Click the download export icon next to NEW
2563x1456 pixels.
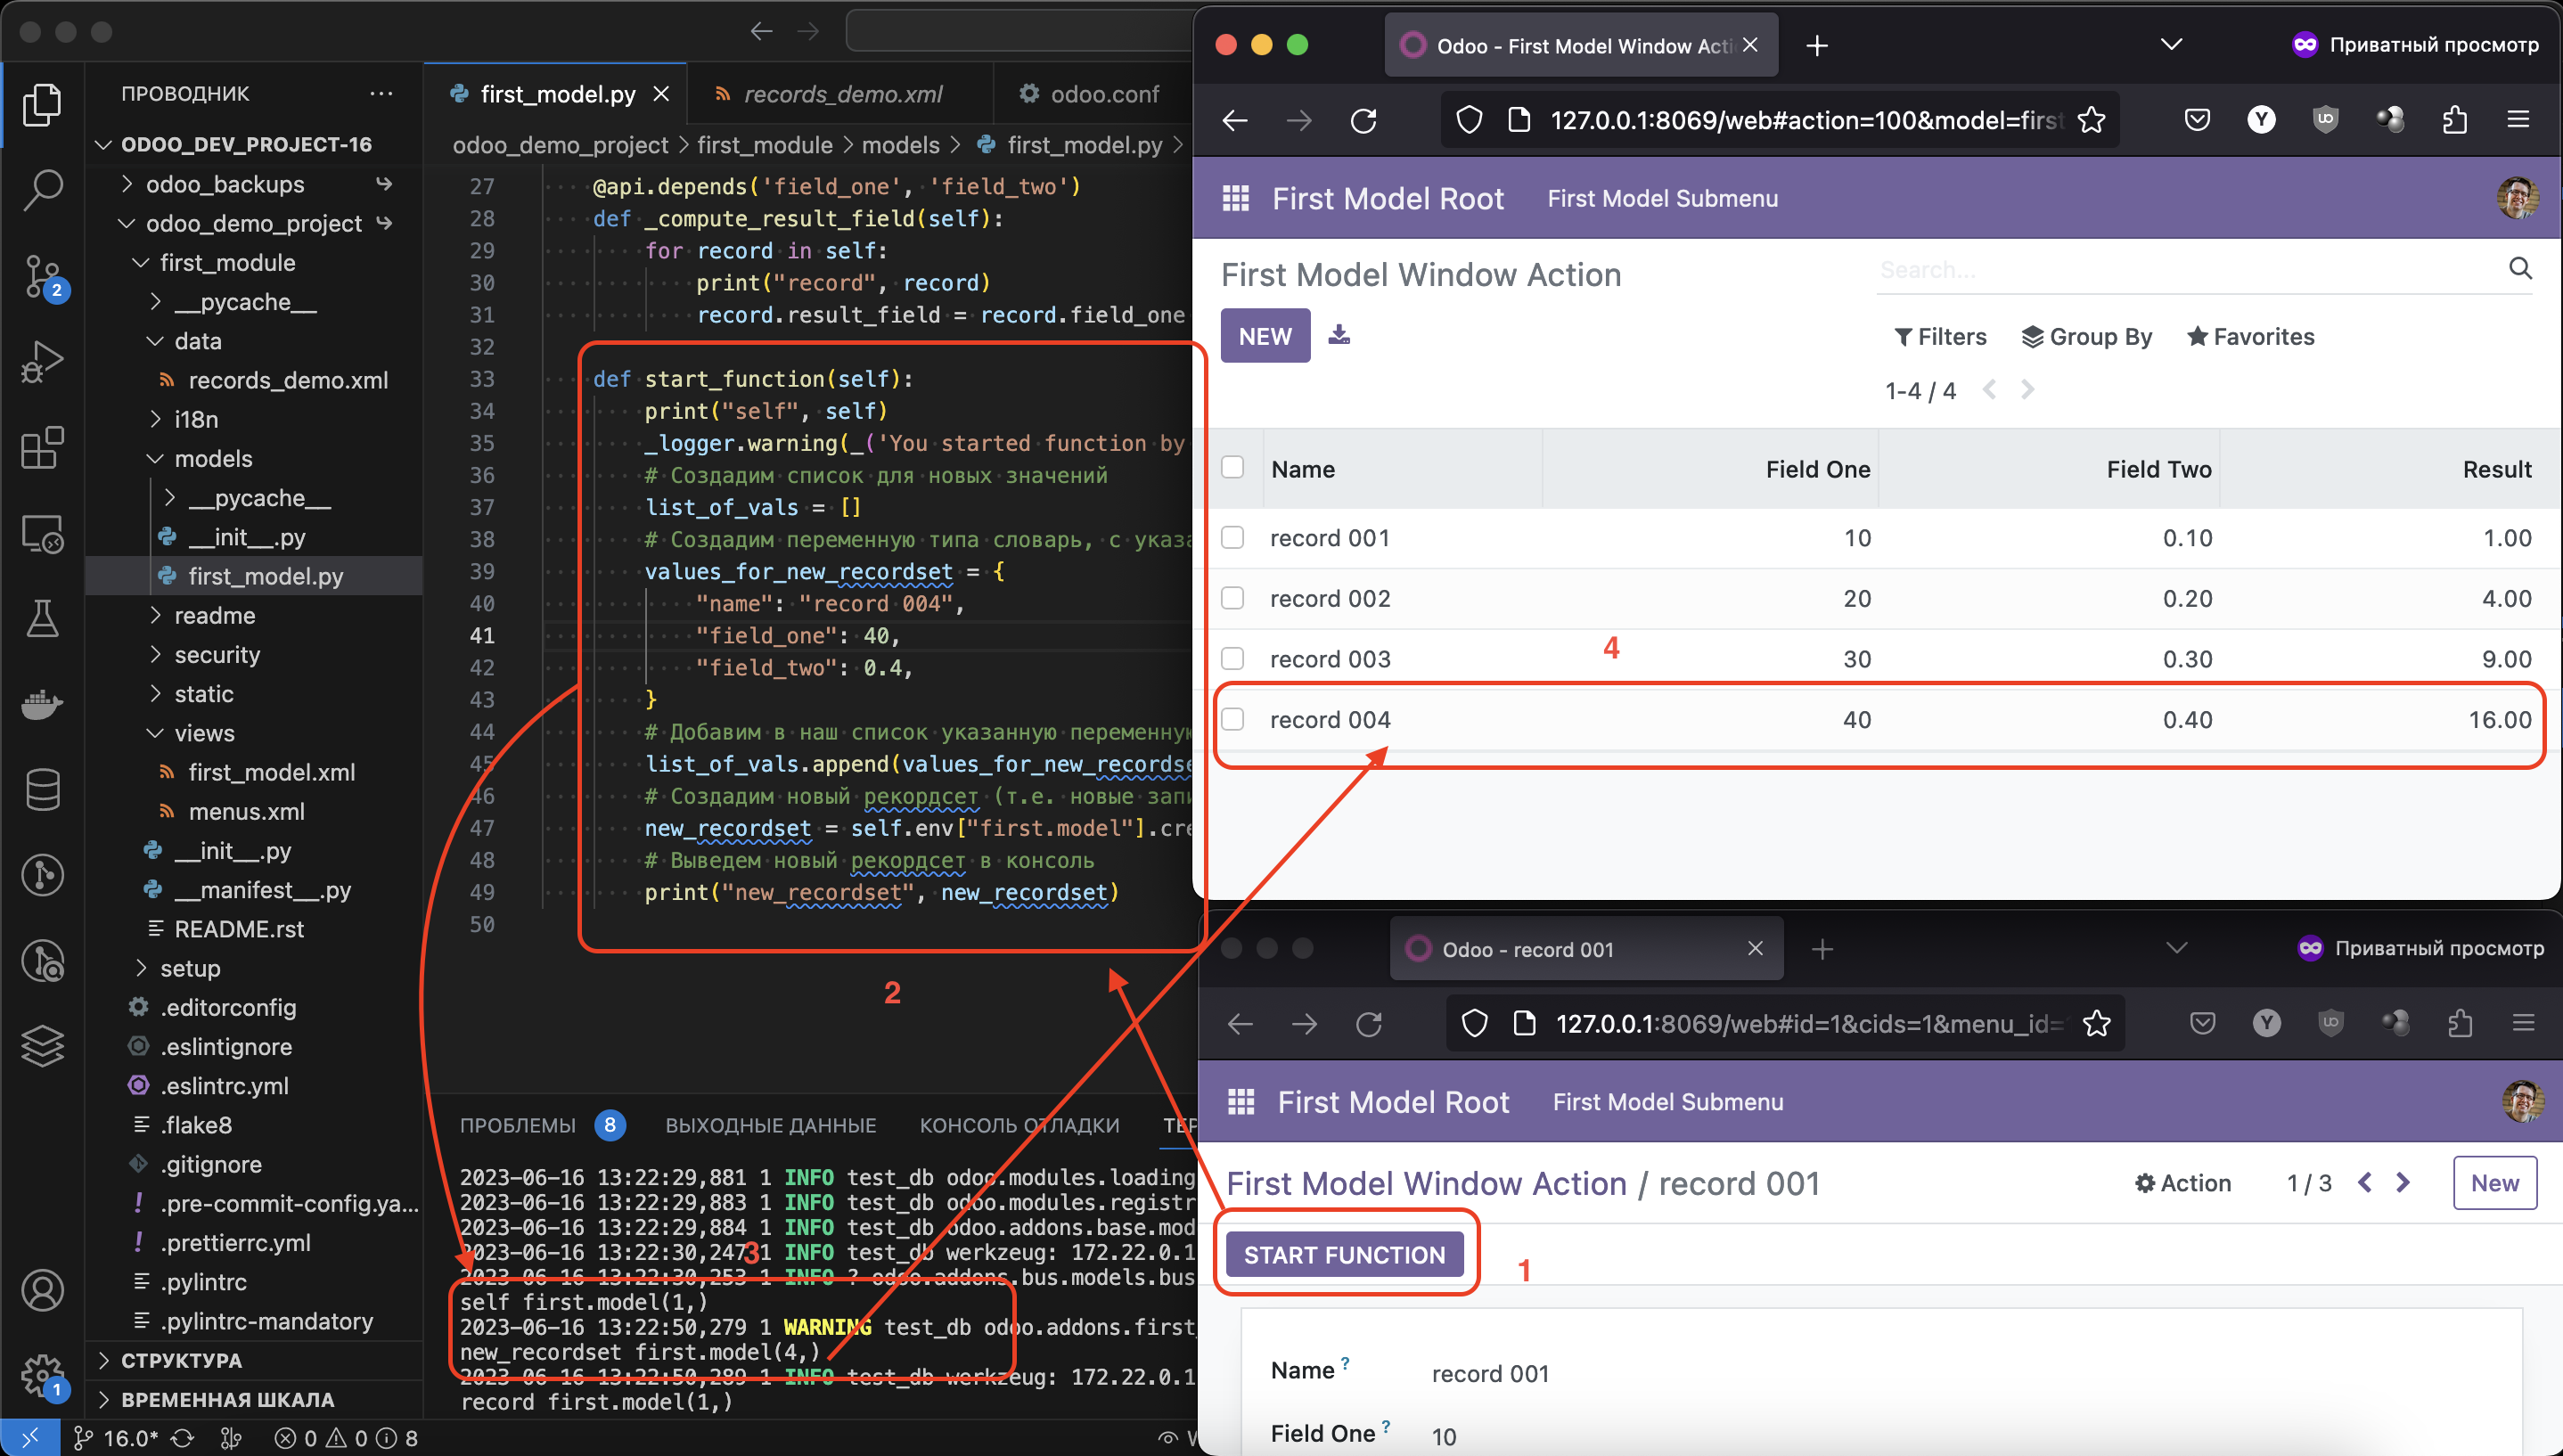(x=1339, y=335)
